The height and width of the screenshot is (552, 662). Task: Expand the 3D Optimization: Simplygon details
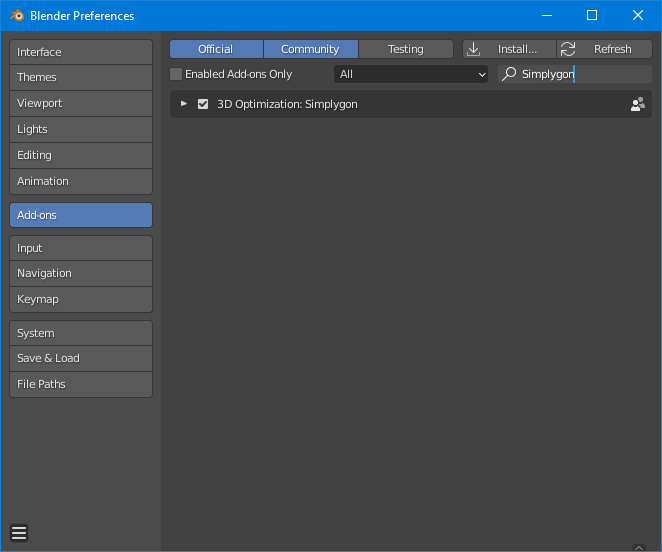[184, 103]
